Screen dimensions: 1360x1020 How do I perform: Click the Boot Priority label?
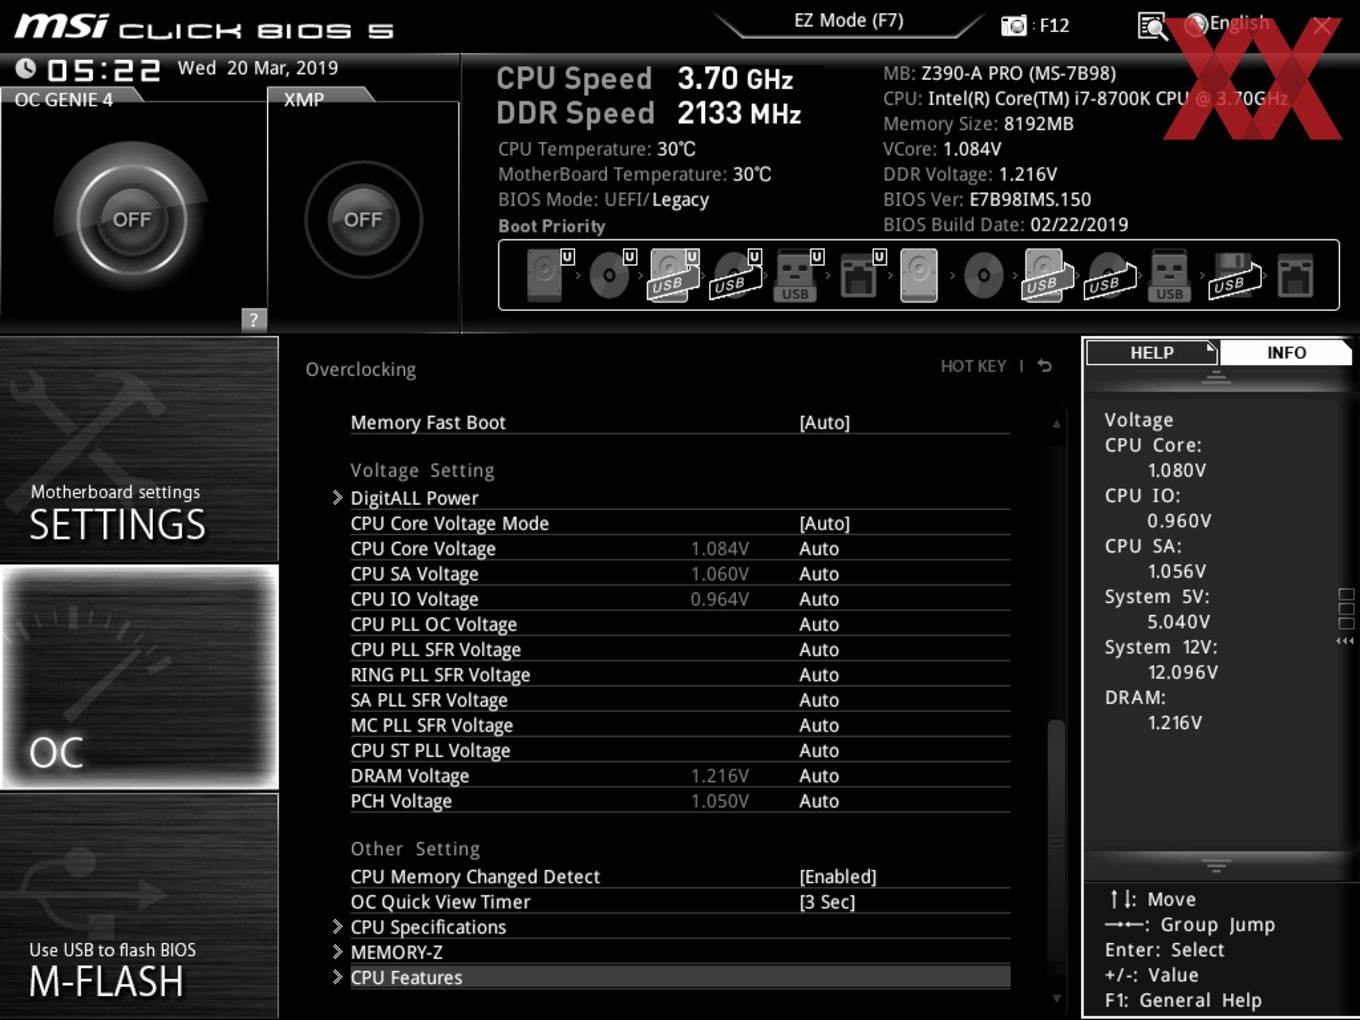tap(552, 226)
